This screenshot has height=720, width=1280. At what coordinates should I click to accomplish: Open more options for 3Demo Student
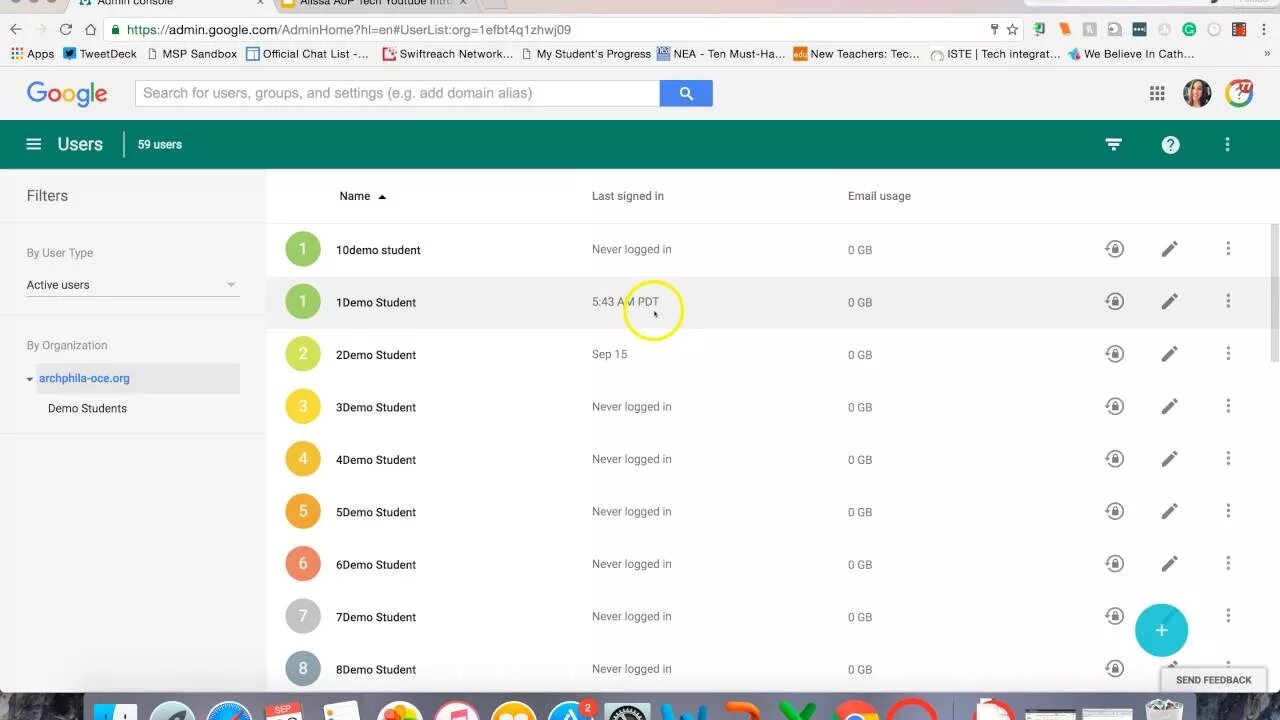pos(1228,406)
